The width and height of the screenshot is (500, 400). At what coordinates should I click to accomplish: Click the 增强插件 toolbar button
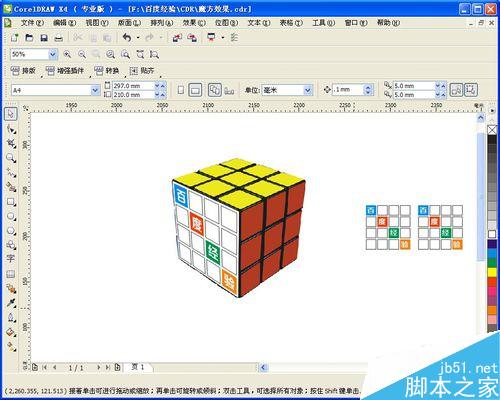pos(65,71)
